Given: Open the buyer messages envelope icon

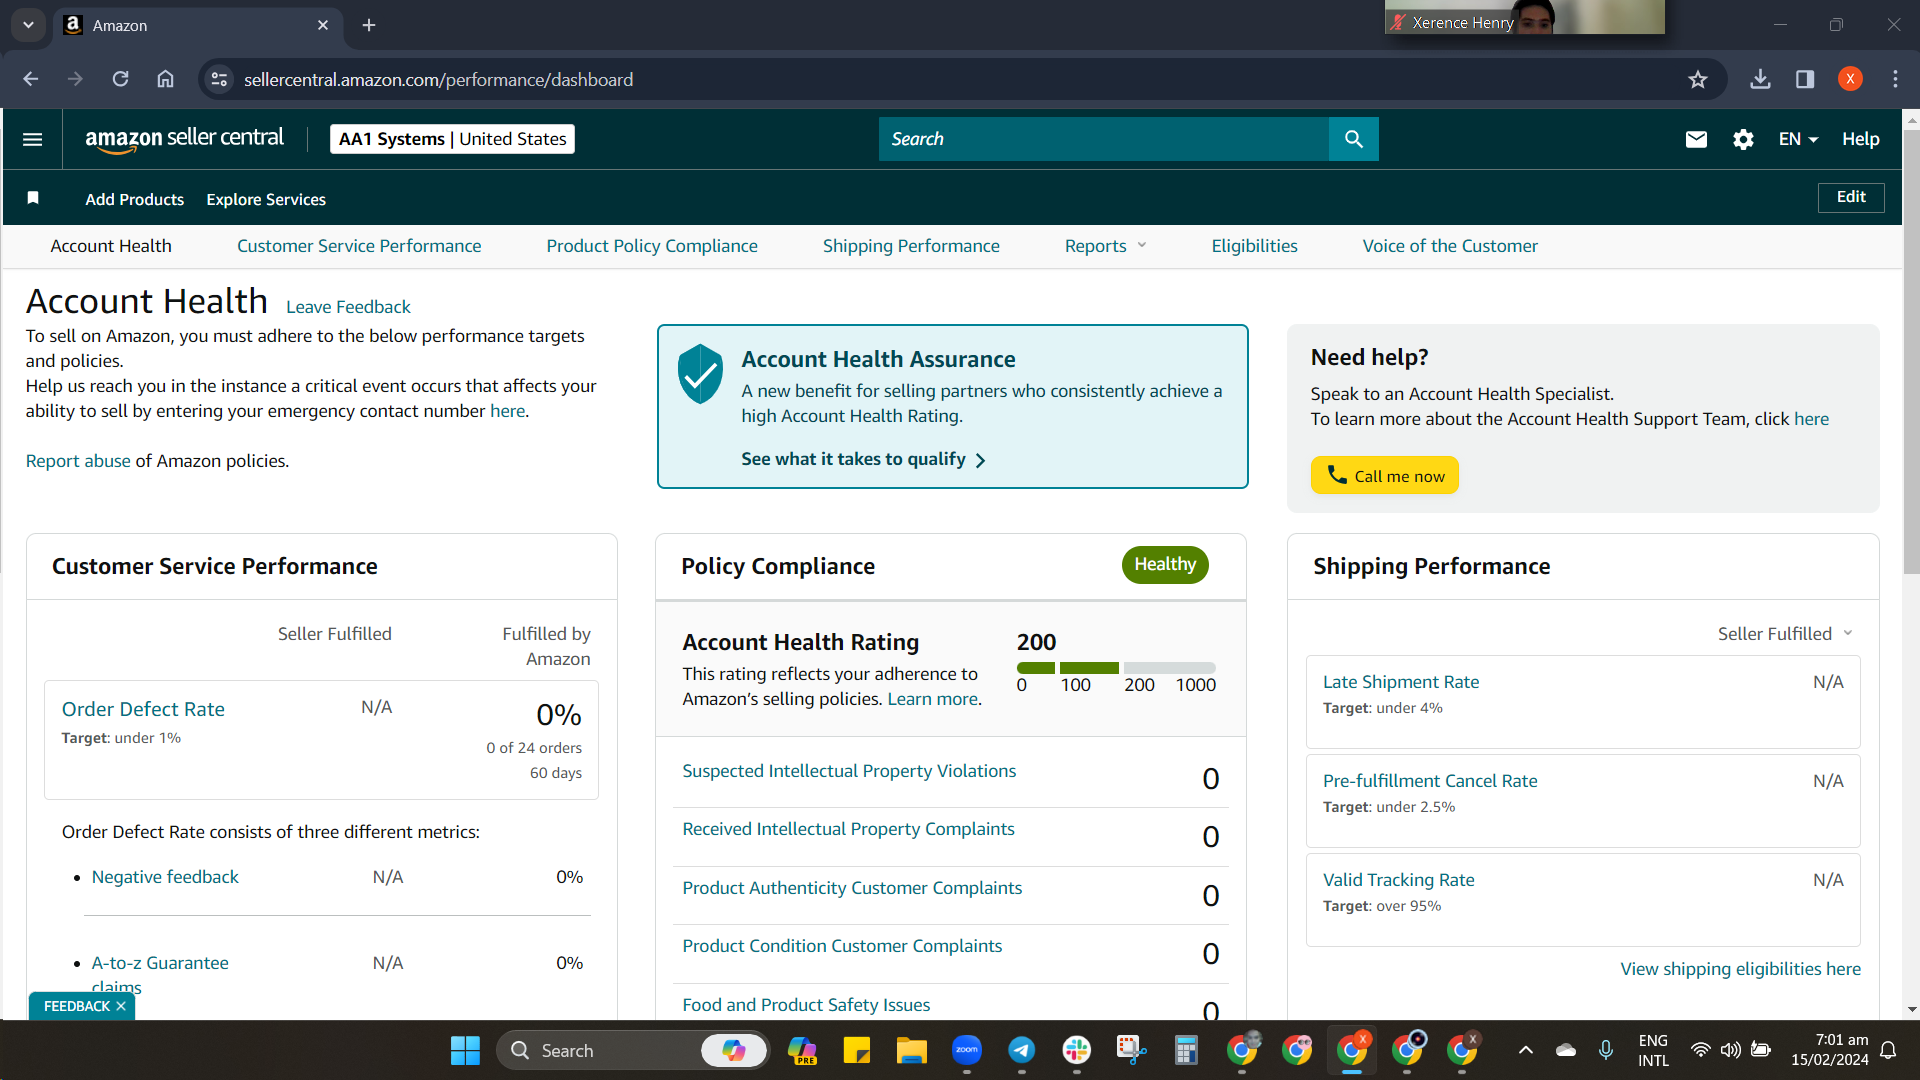Looking at the screenshot, I should 1696,139.
